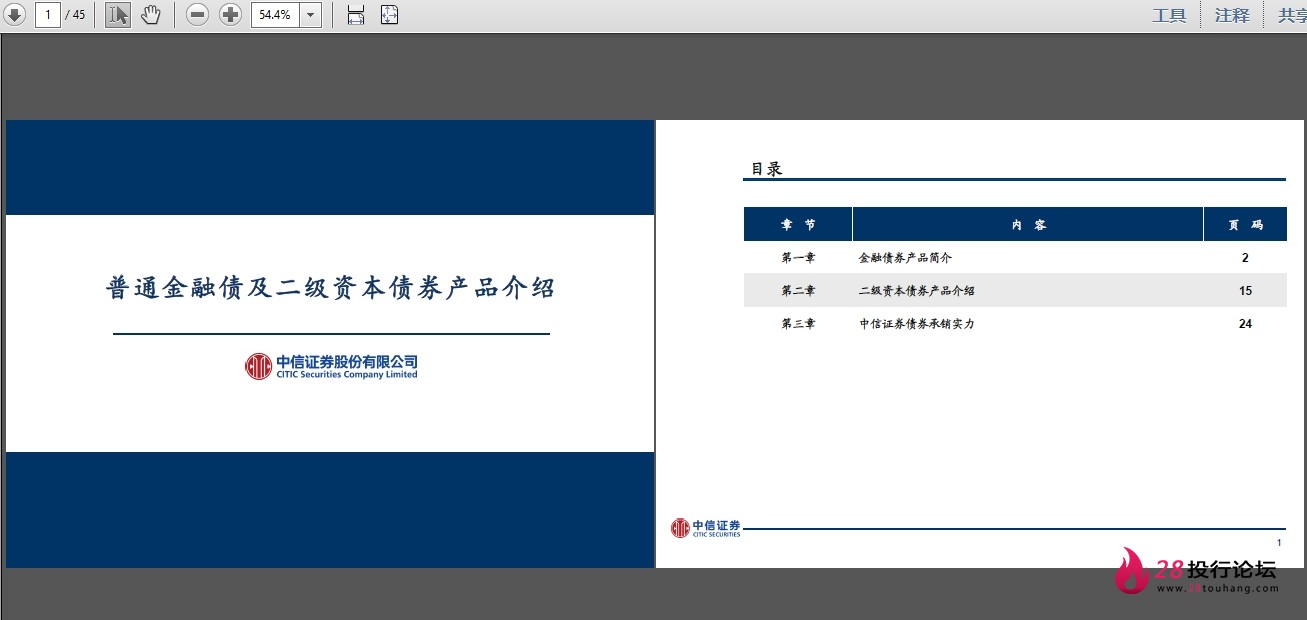Click the 中信证券 footer logo
1307x620 pixels.
706,528
